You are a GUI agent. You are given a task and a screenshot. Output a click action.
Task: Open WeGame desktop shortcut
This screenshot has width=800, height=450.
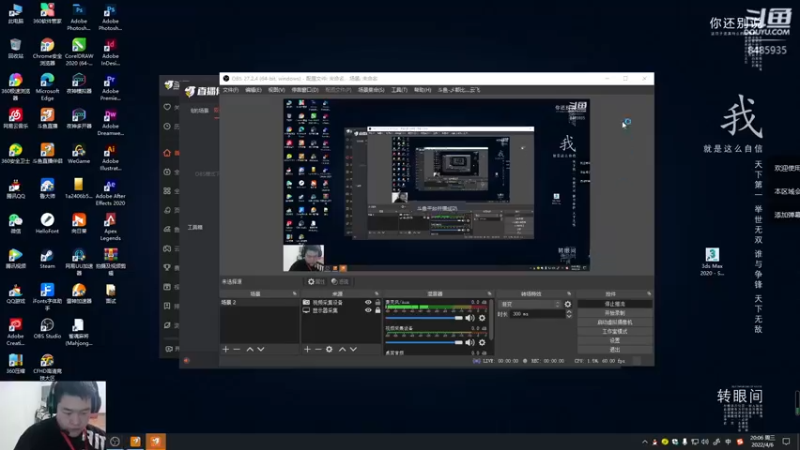79,154
